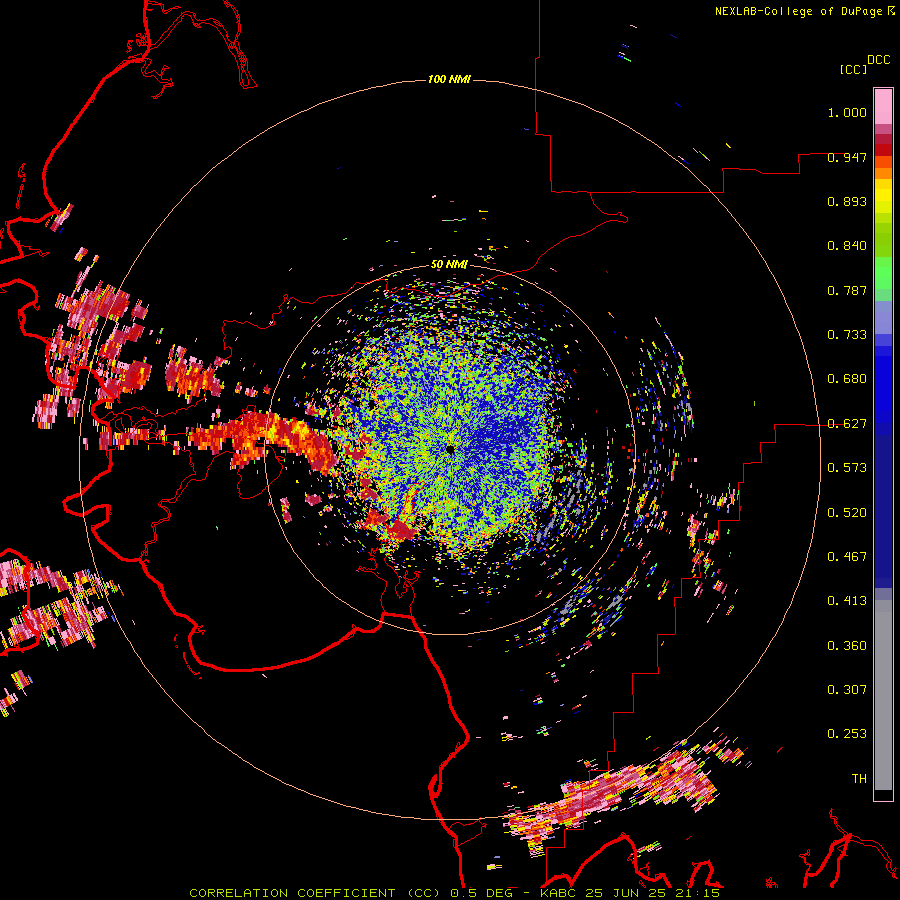Click the 0.787 color scale value

click(x=847, y=290)
